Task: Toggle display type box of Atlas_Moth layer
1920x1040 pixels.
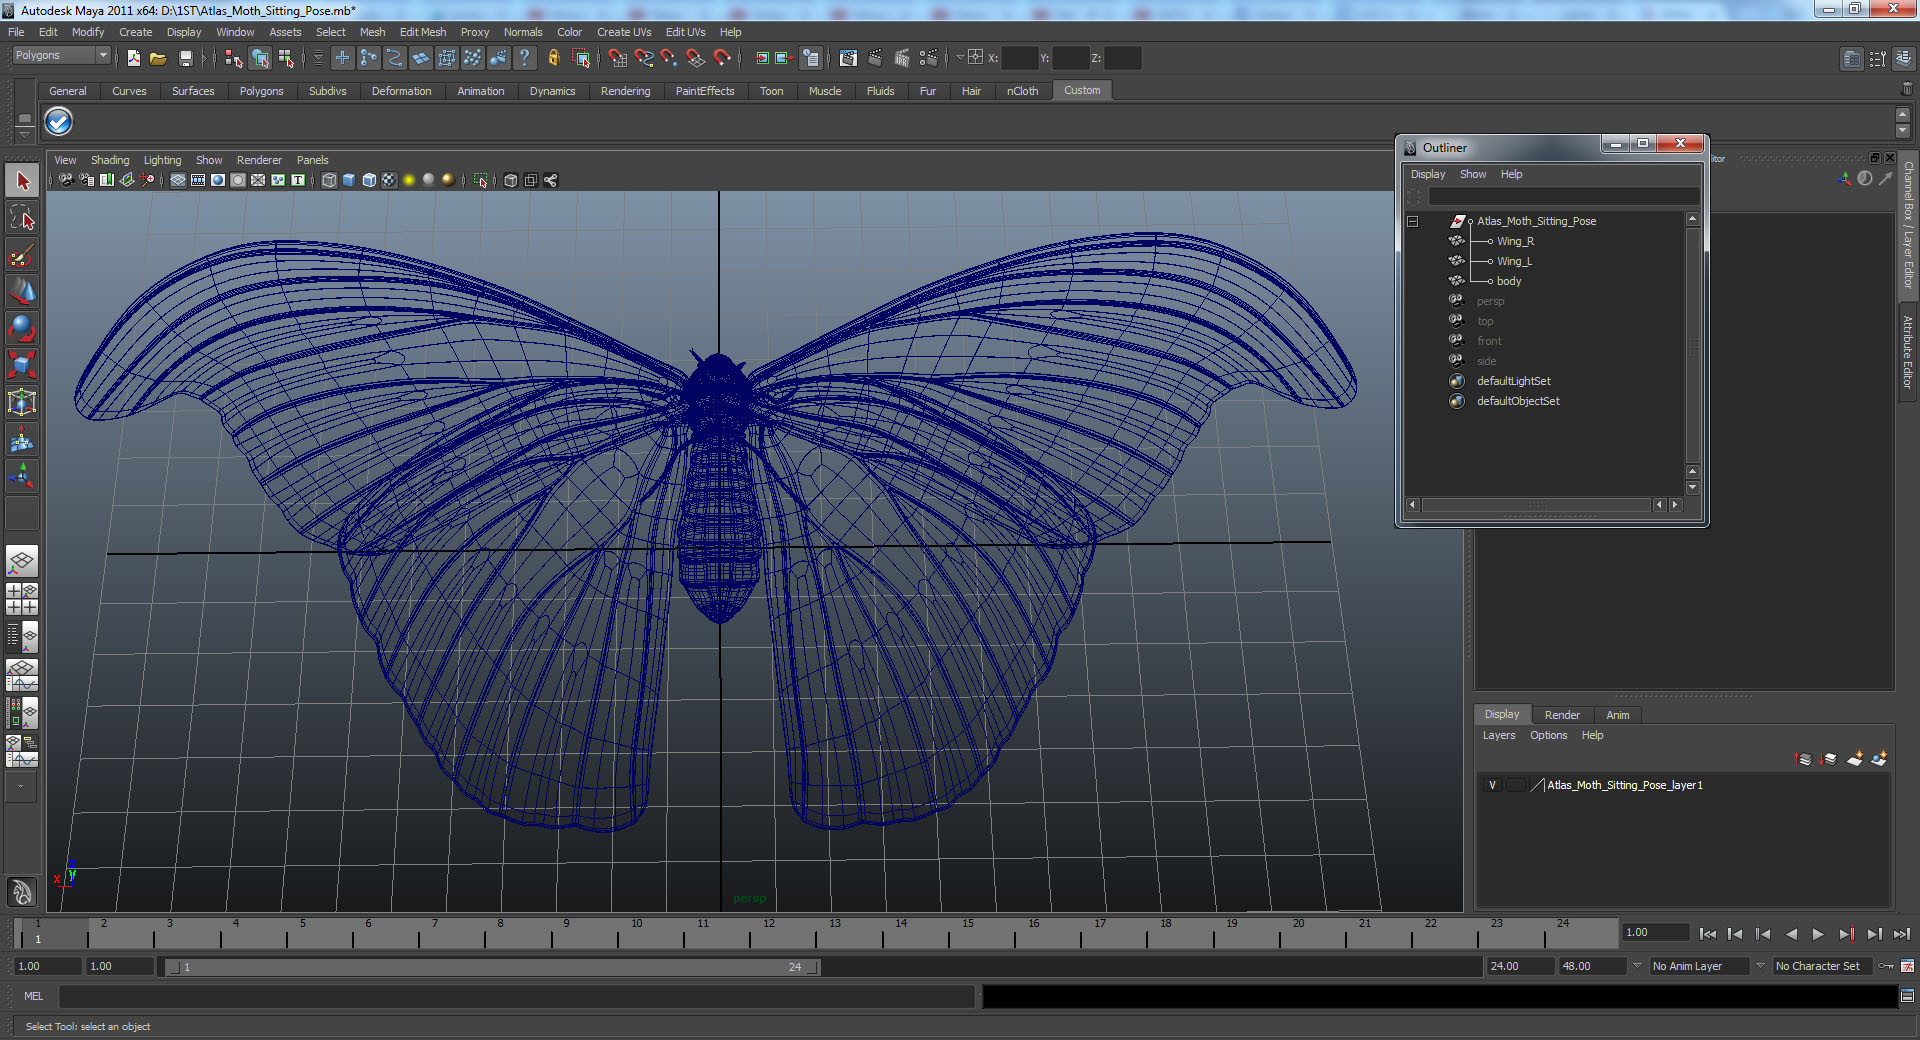Action: 1515,785
